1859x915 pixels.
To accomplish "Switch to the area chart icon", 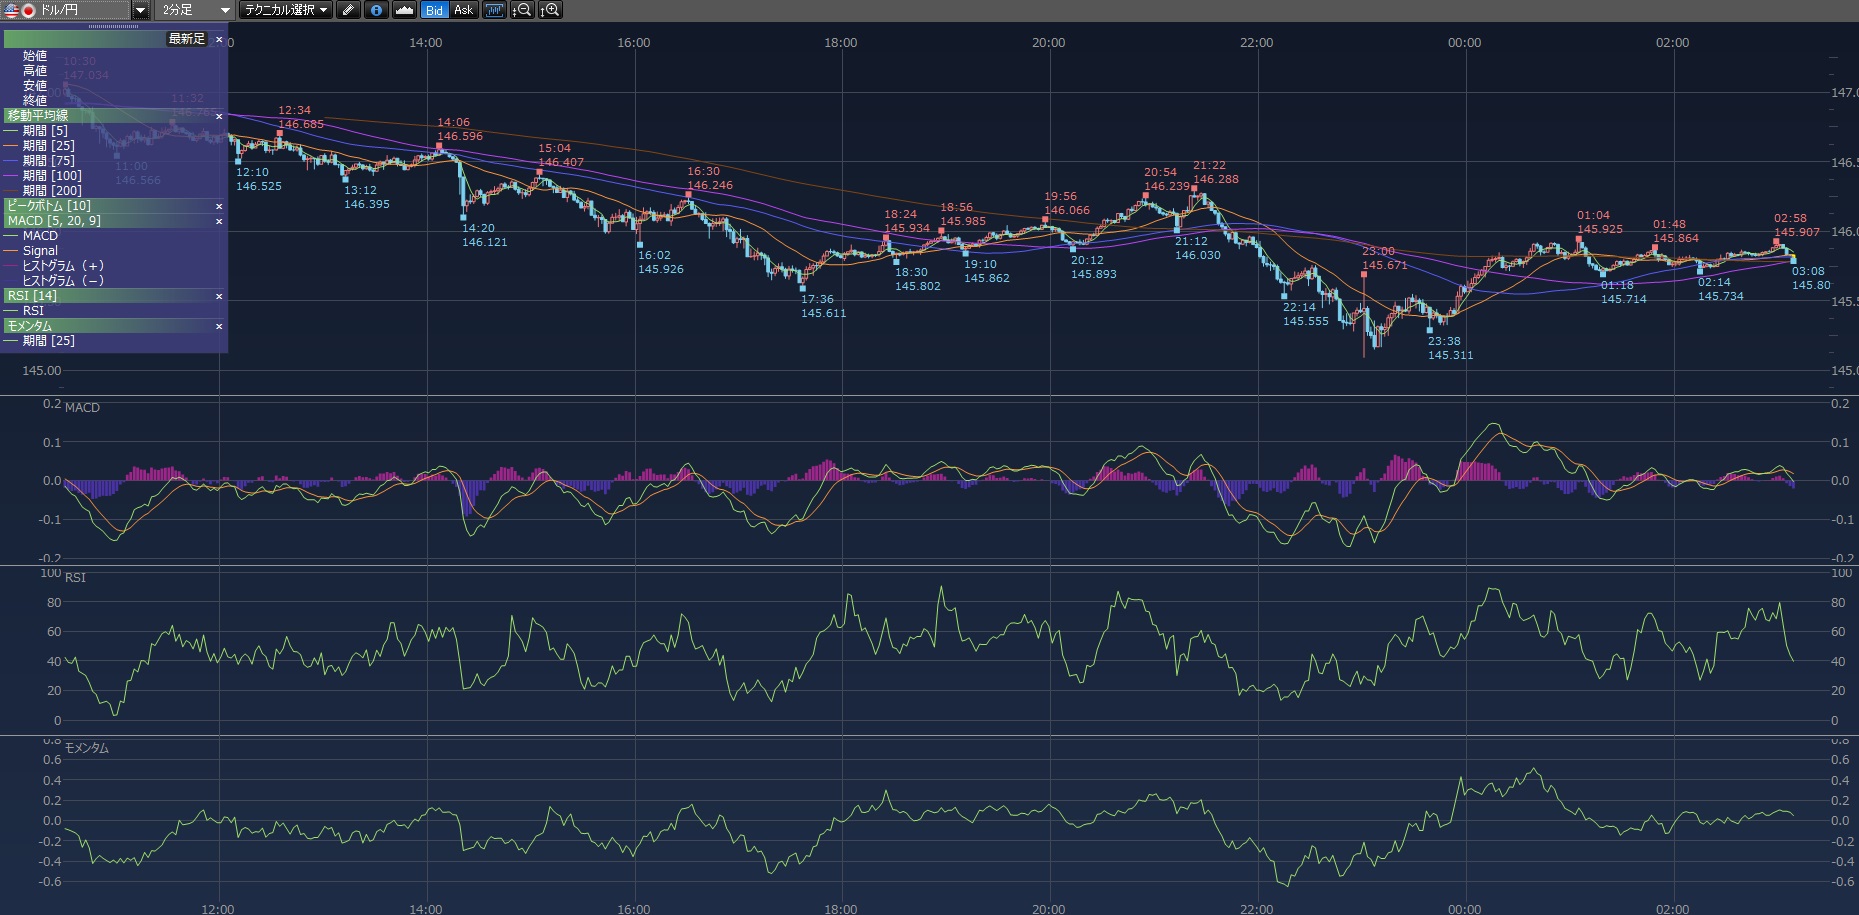I will tap(404, 10).
